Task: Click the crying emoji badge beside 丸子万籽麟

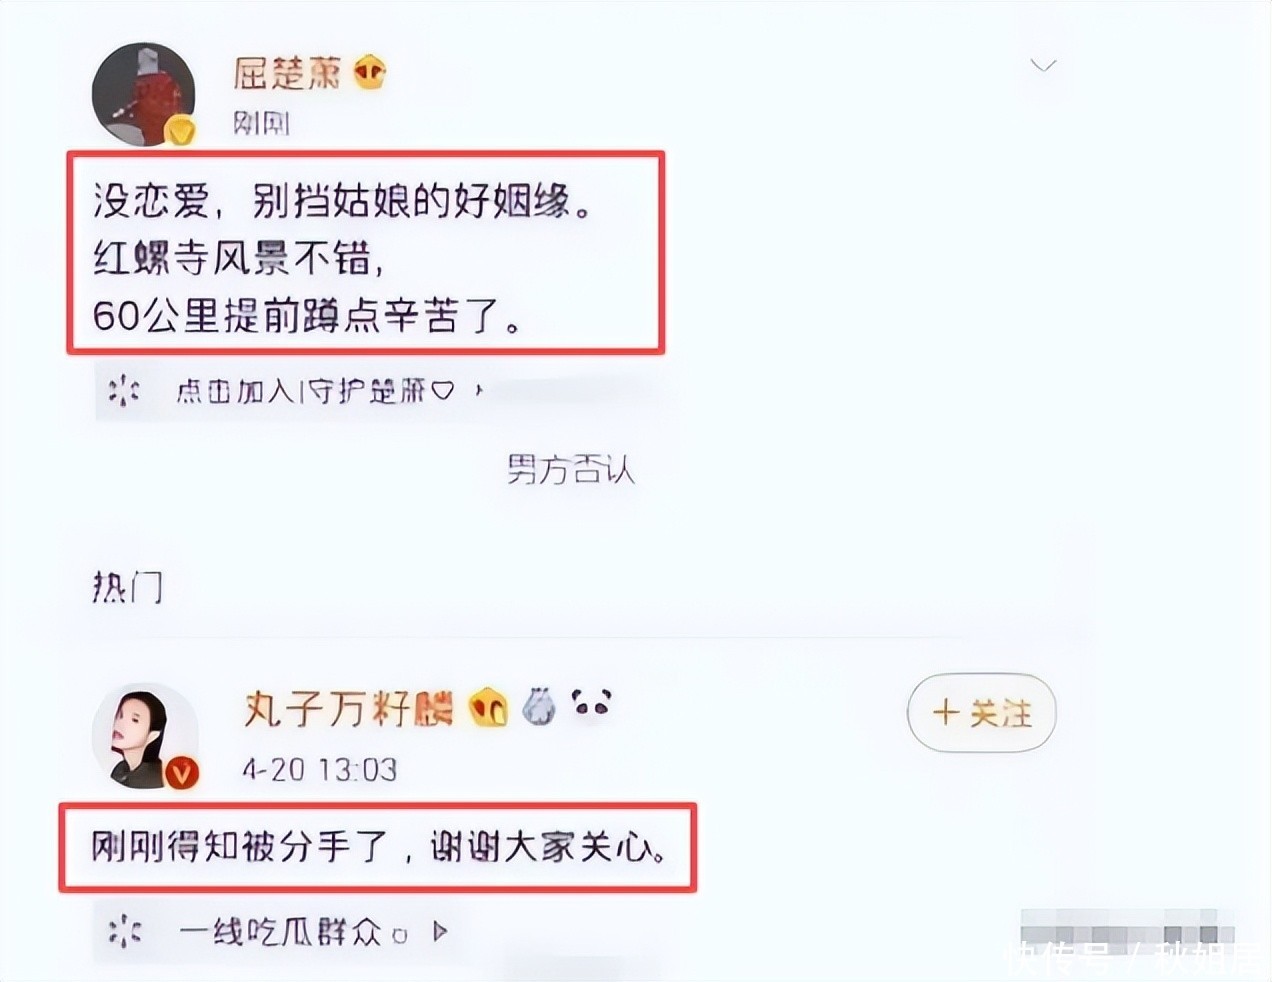Action: [x=489, y=708]
